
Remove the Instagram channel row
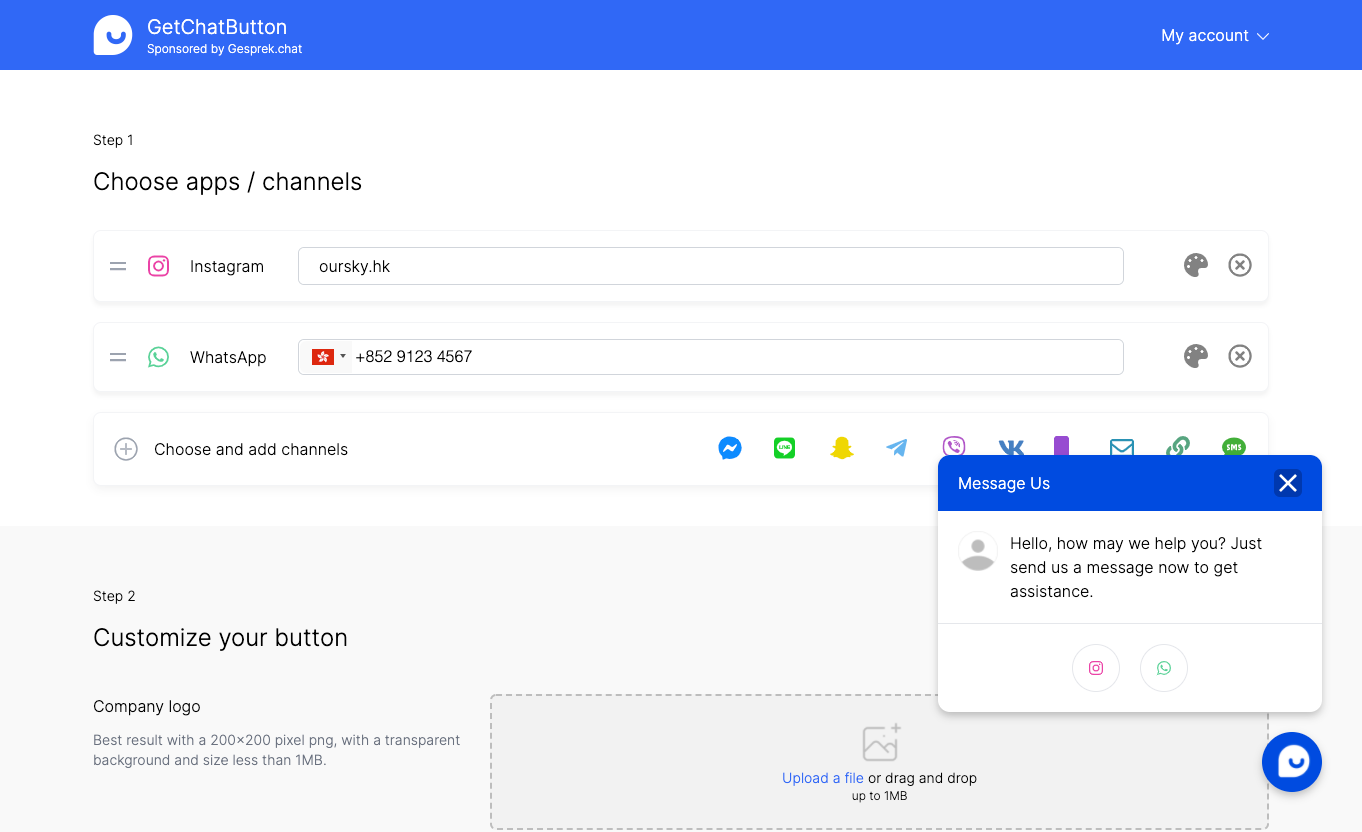(1240, 265)
